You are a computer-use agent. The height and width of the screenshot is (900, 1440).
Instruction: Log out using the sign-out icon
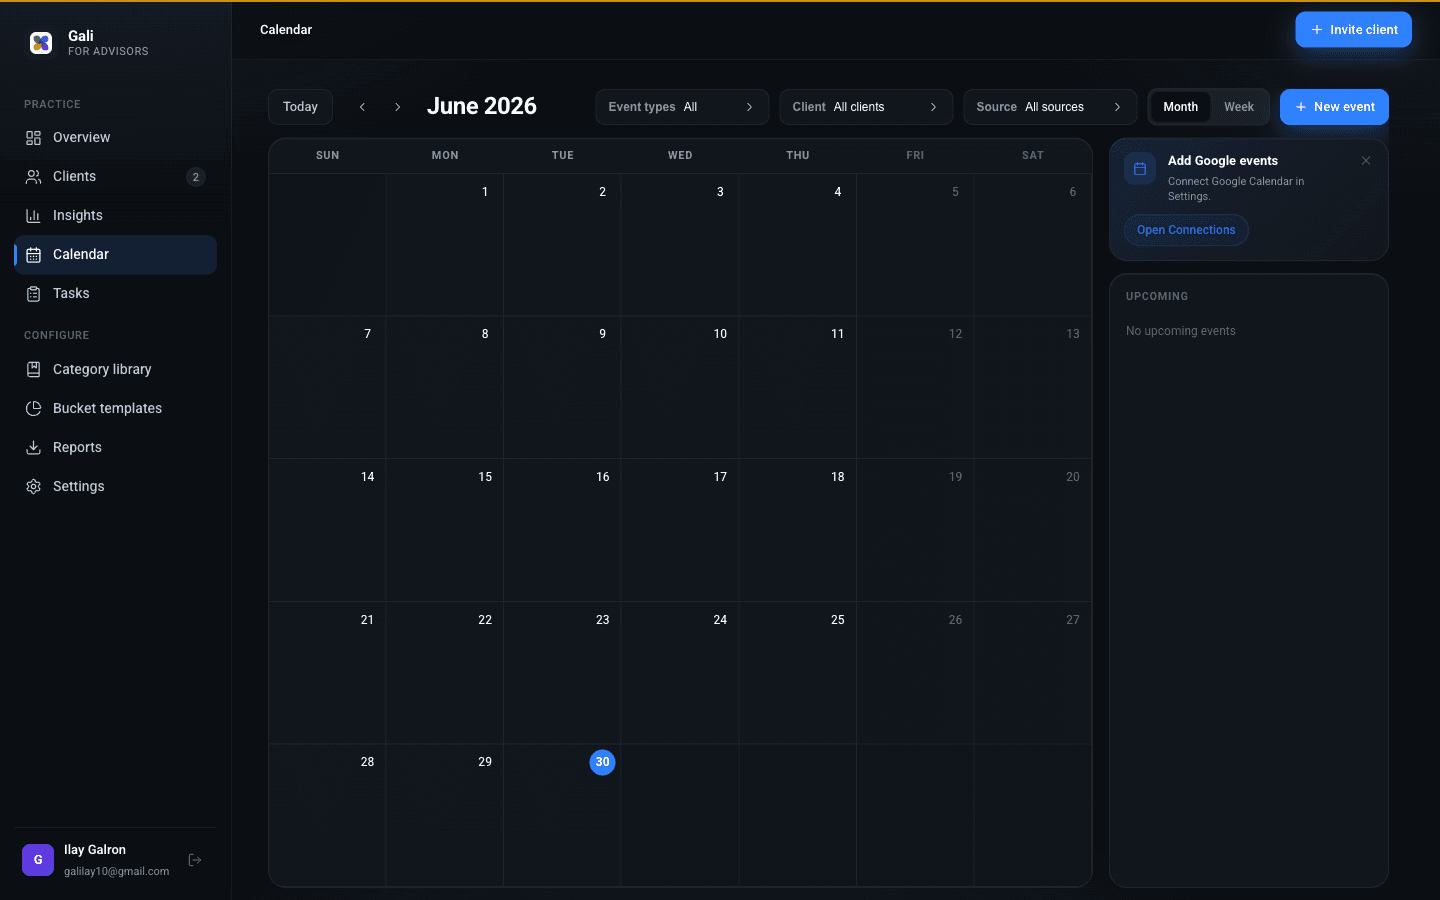[x=195, y=860]
